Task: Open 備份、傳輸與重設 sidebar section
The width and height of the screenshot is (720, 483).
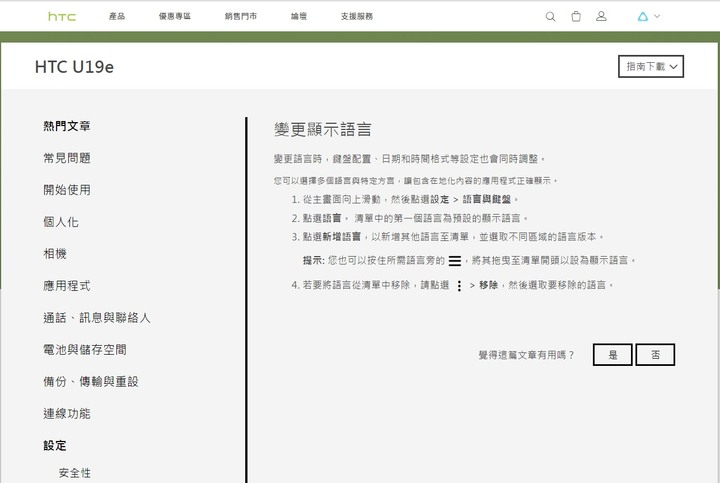Action: 90,382
